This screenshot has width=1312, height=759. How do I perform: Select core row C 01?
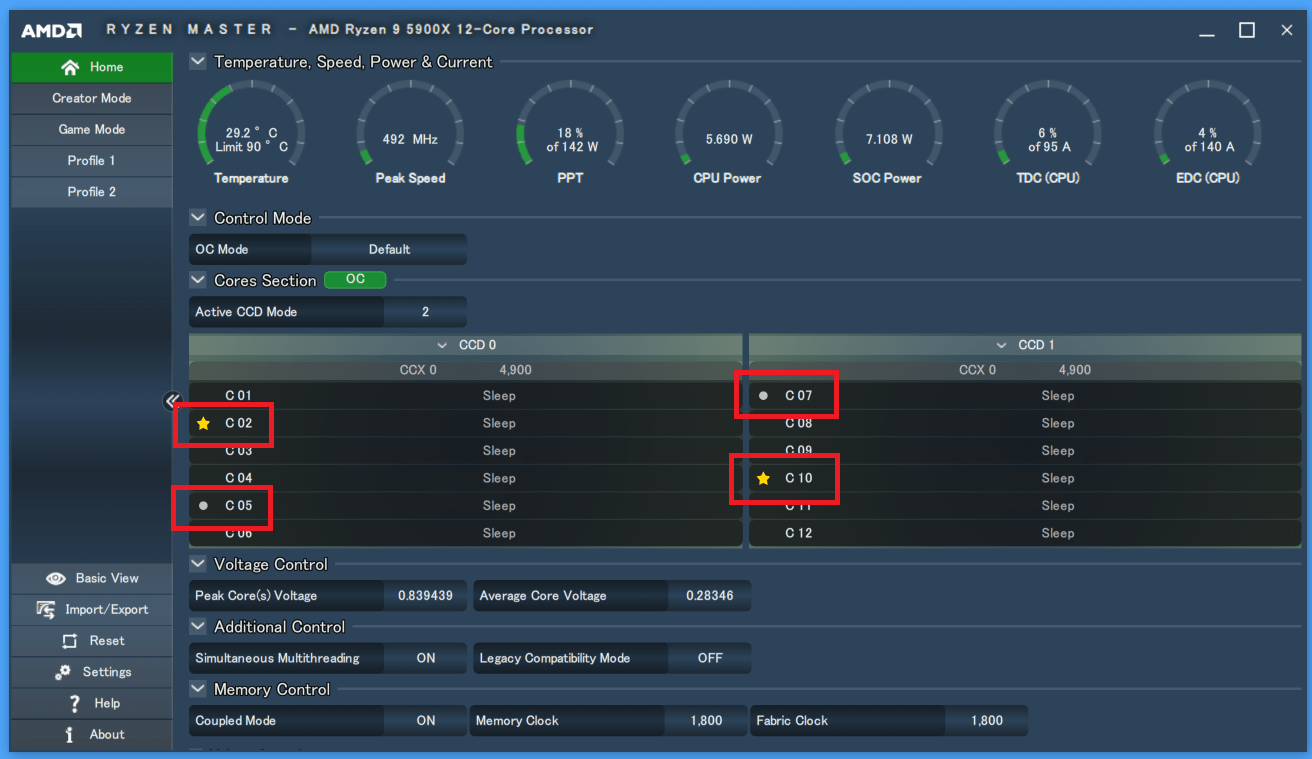[466, 396]
